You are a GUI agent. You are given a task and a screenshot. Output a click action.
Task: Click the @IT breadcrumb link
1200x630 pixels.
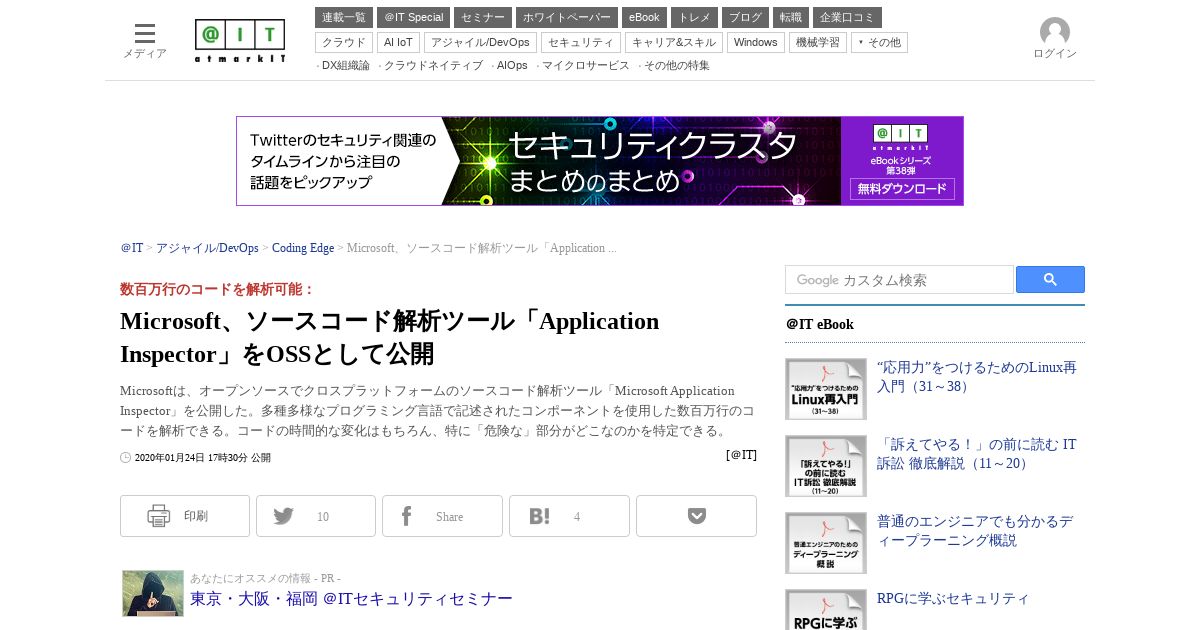132,248
